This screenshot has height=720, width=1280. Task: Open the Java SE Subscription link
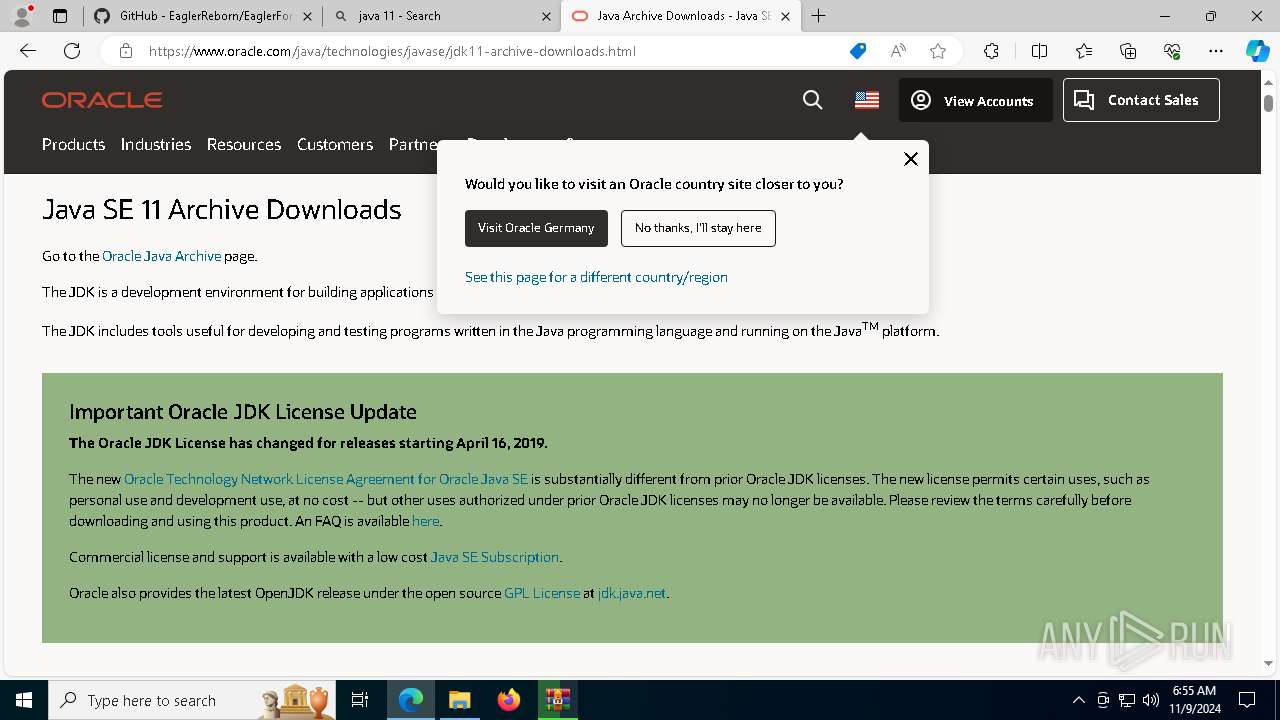494,557
